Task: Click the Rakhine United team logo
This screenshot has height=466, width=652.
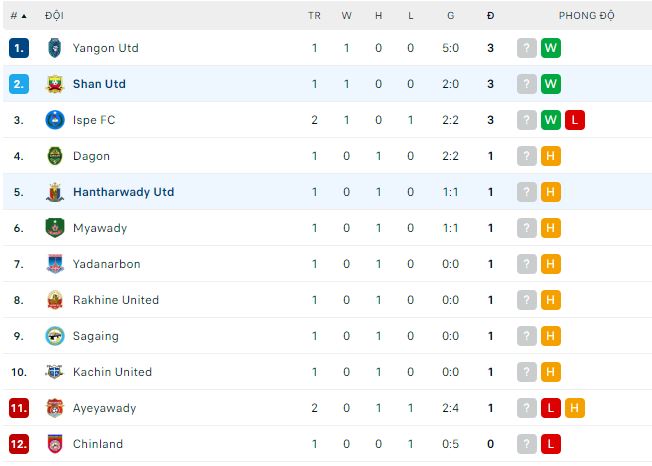Action: tap(54, 300)
